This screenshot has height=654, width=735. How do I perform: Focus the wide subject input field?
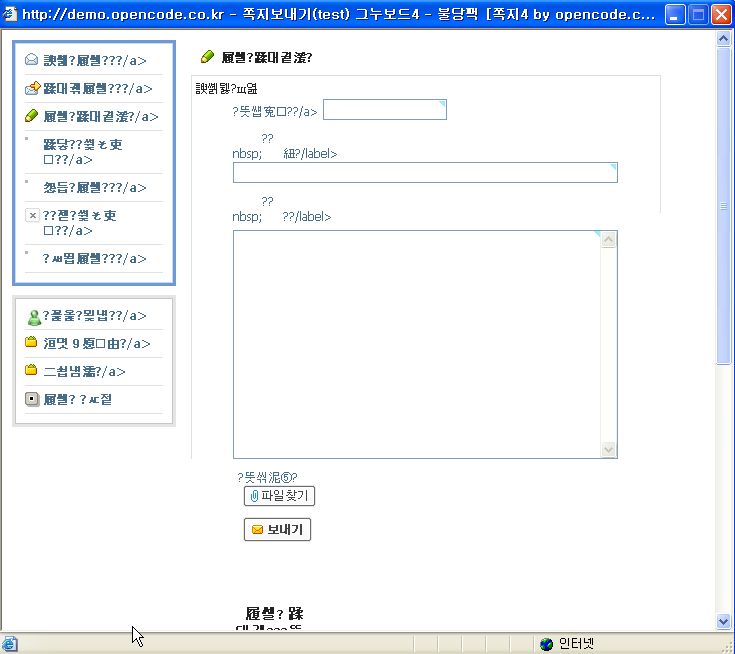[425, 173]
